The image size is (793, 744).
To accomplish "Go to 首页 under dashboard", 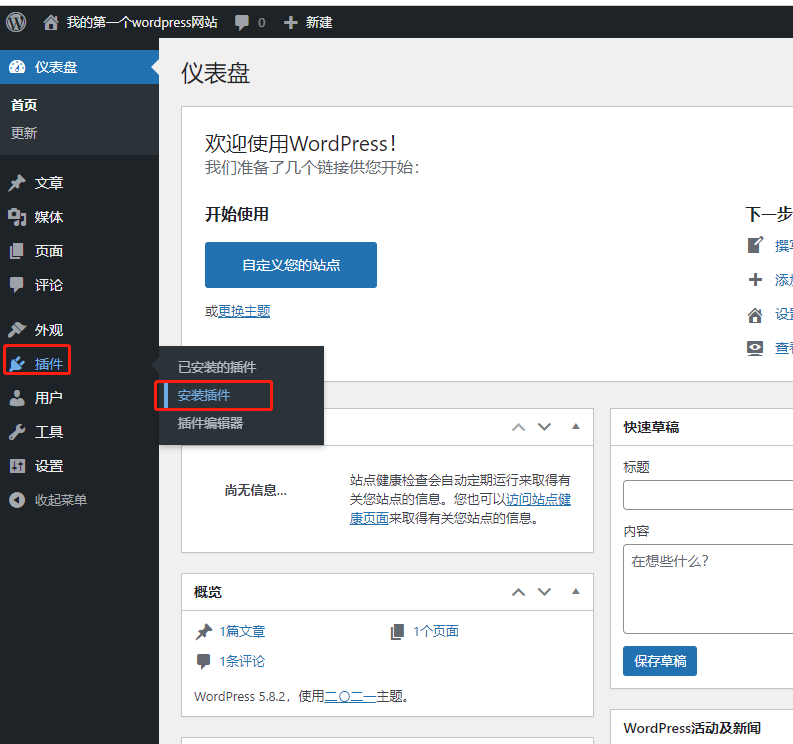I will [x=24, y=105].
